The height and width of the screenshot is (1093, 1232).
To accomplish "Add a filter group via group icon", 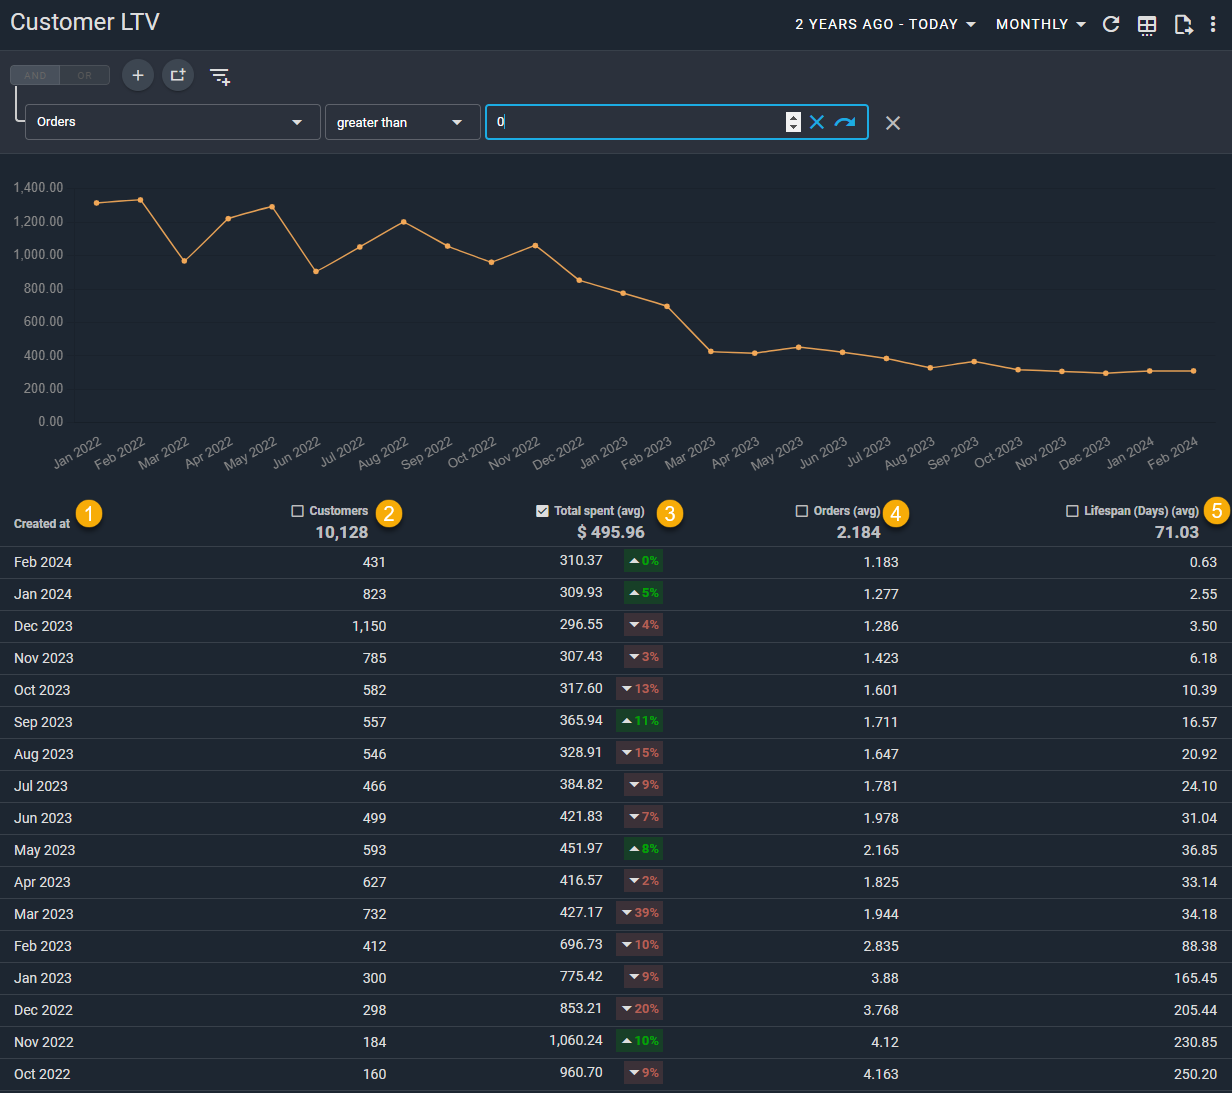I will point(178,75).
